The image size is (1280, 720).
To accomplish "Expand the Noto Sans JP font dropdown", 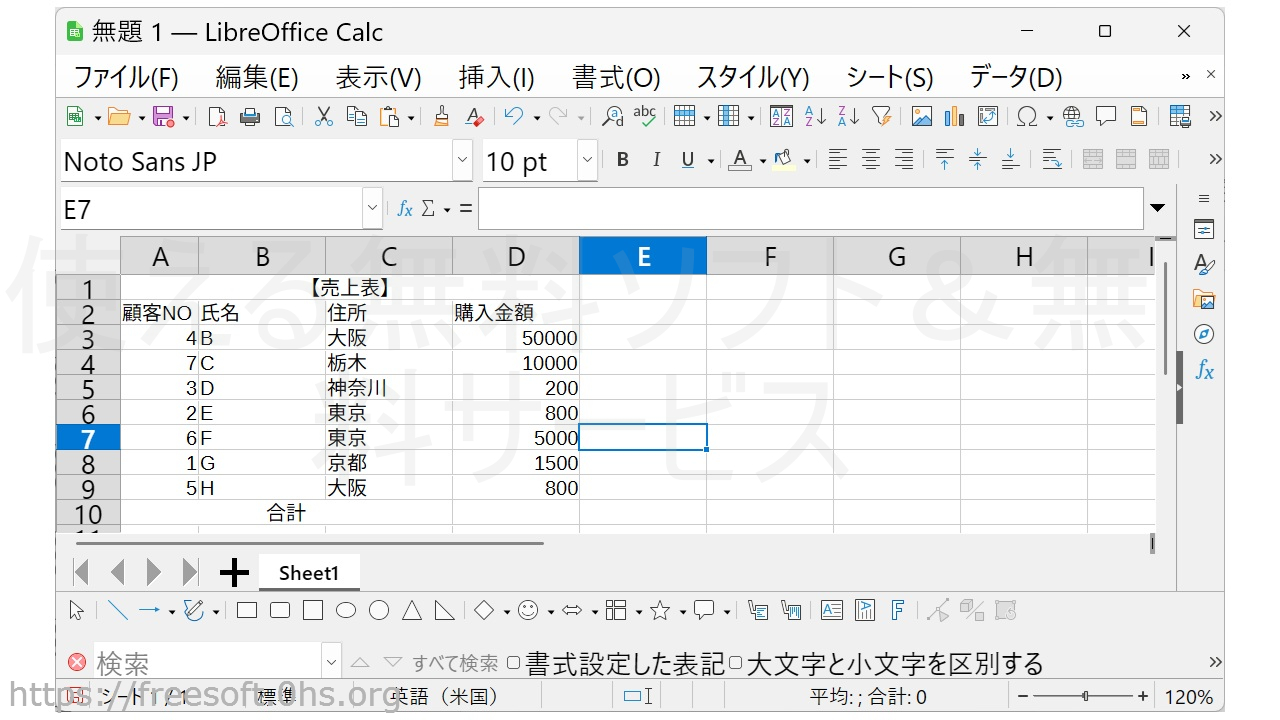I will pyautogui.click(x=462, y=160).
